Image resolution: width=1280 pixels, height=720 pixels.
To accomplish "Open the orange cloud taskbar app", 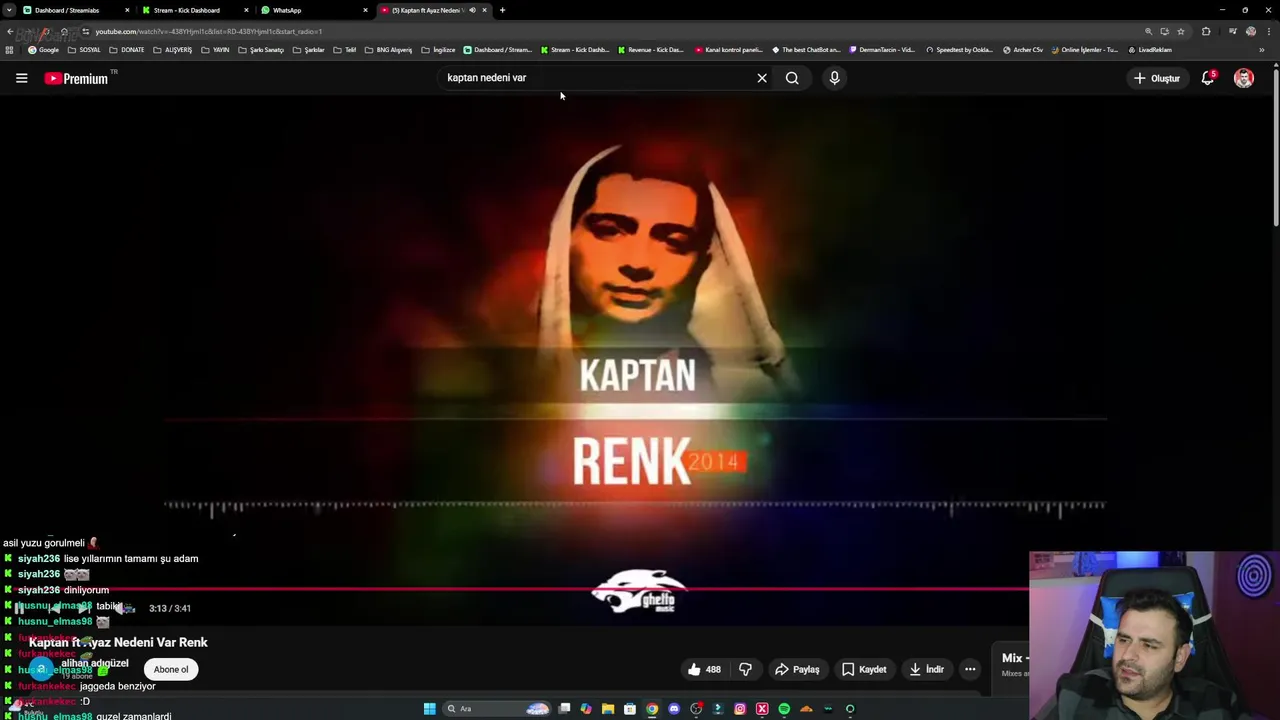I will (x=806, y=709).
